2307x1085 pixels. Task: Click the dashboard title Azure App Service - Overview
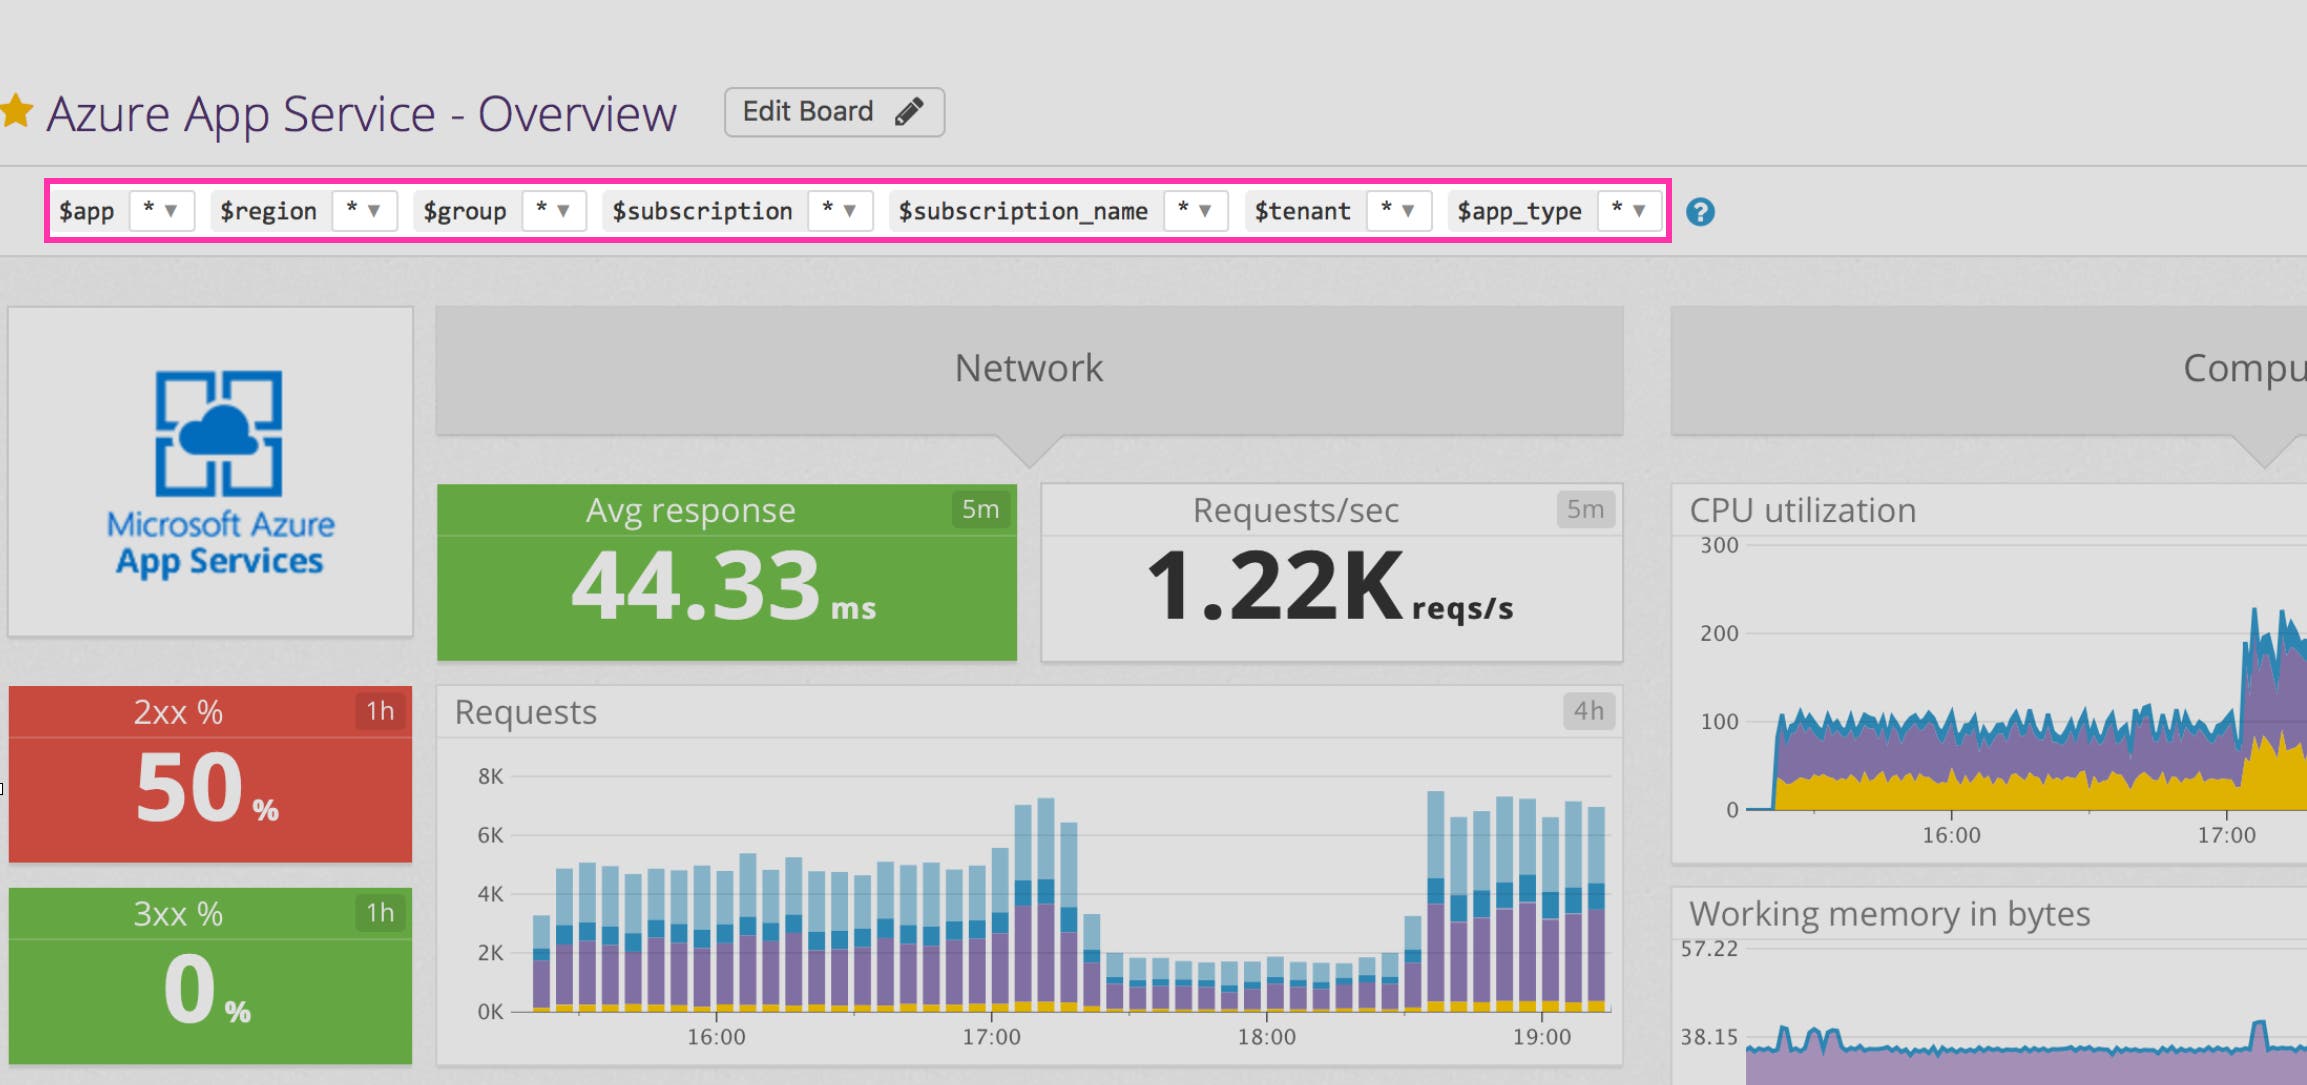coord(361,114)
